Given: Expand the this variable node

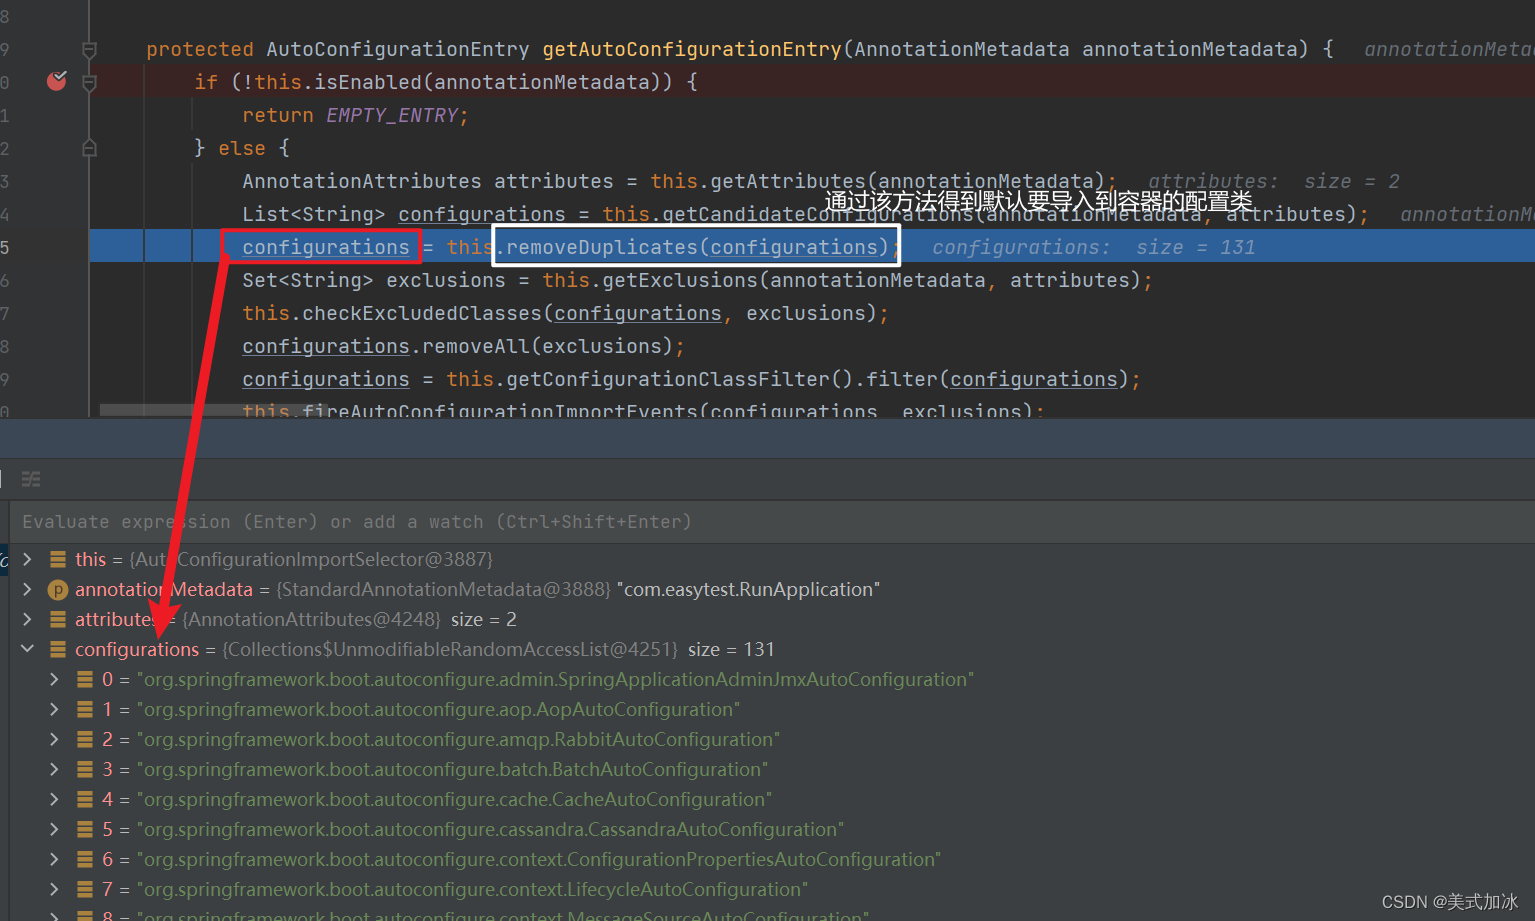Looking at the screenshot, I should coord(27,559).
